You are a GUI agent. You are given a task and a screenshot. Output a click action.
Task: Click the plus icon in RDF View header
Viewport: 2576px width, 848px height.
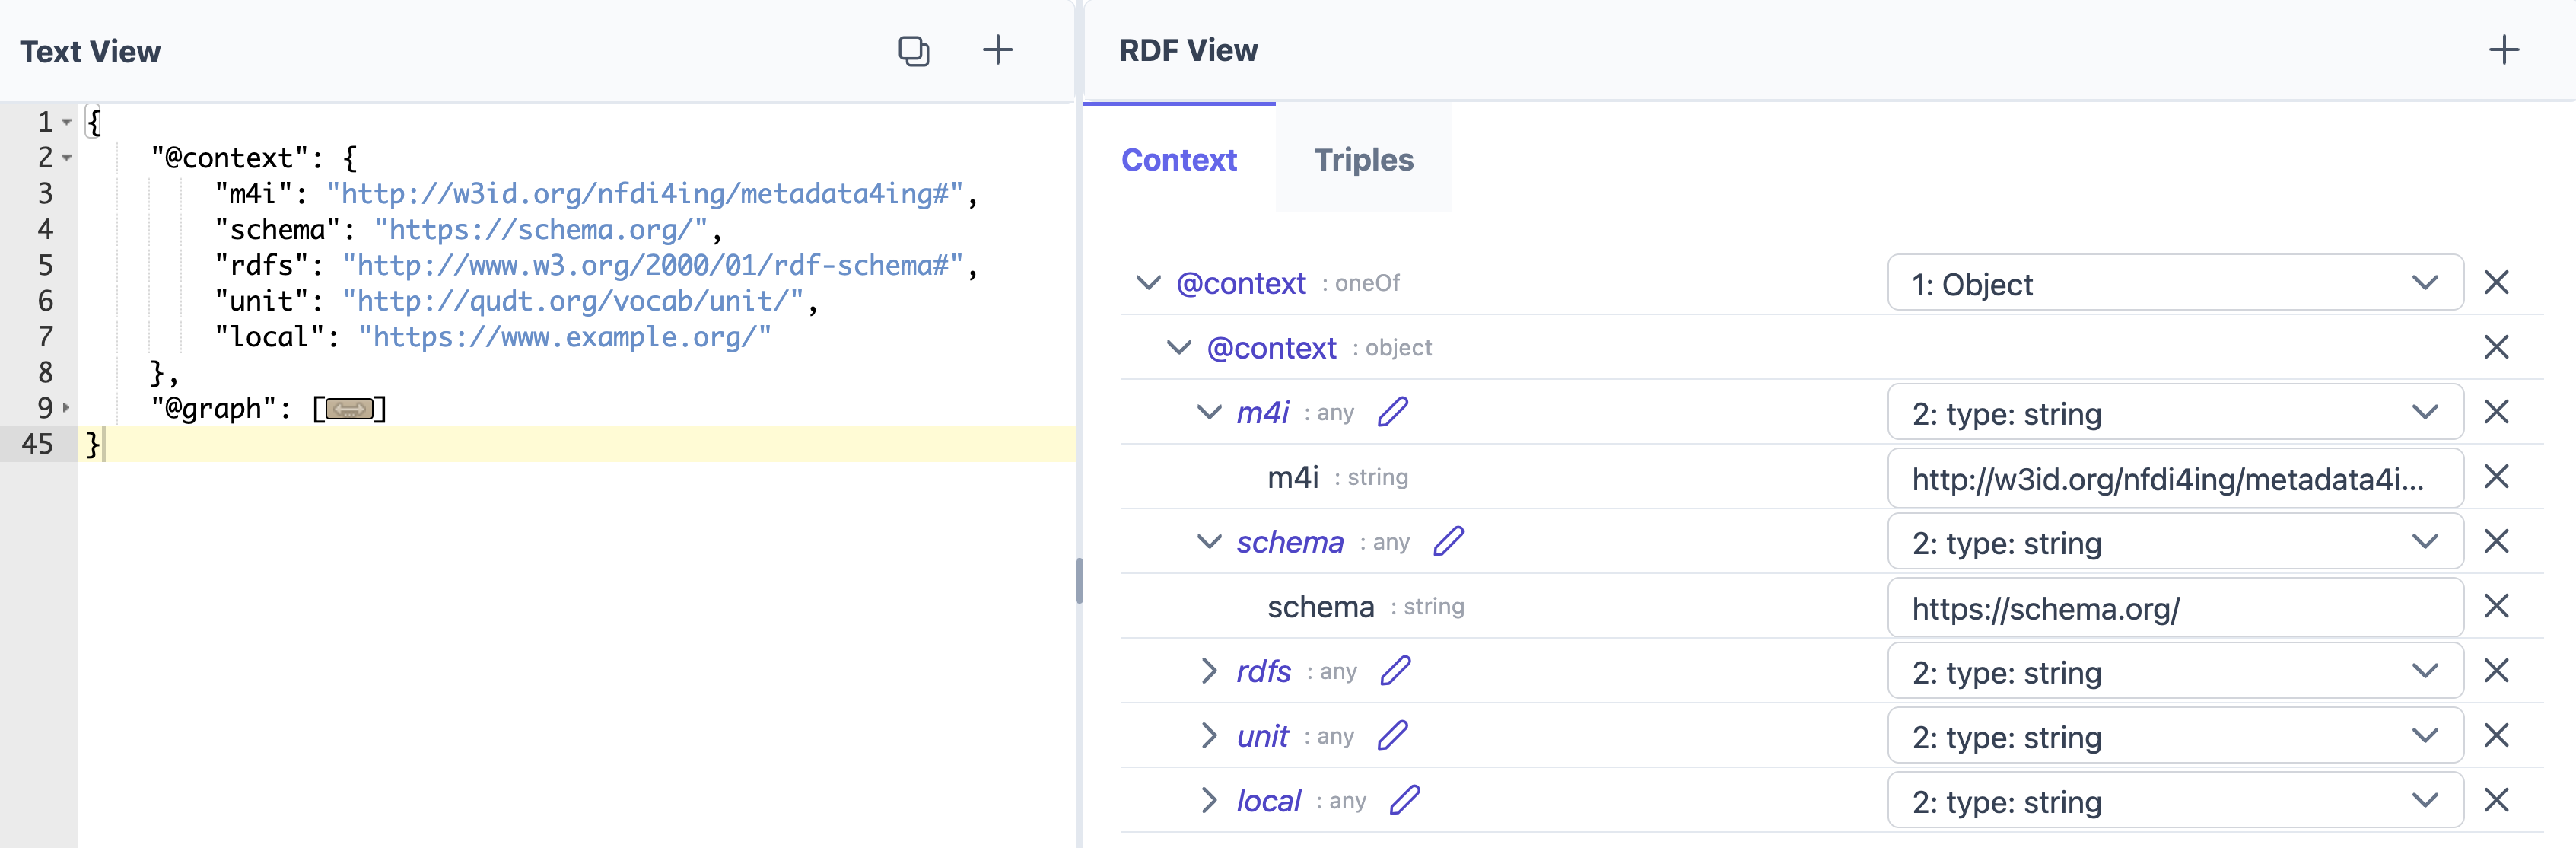pos(2504,50)
